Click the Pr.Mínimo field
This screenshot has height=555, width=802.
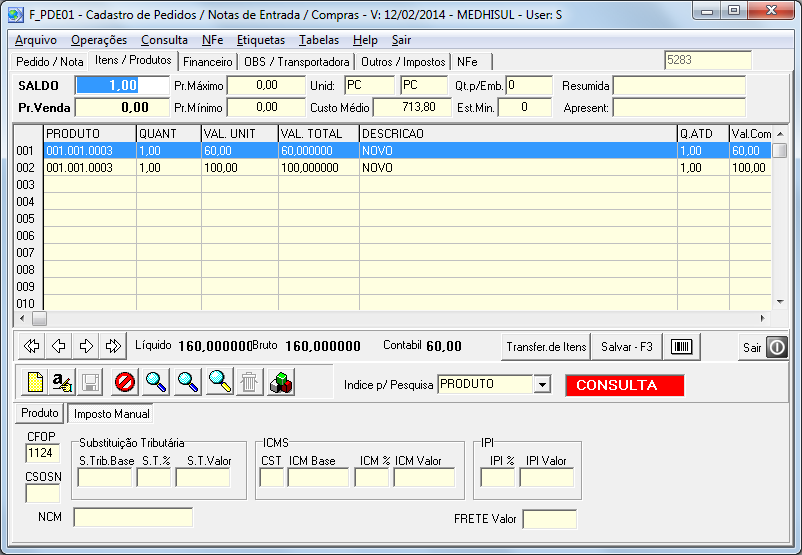coord(266,107)
